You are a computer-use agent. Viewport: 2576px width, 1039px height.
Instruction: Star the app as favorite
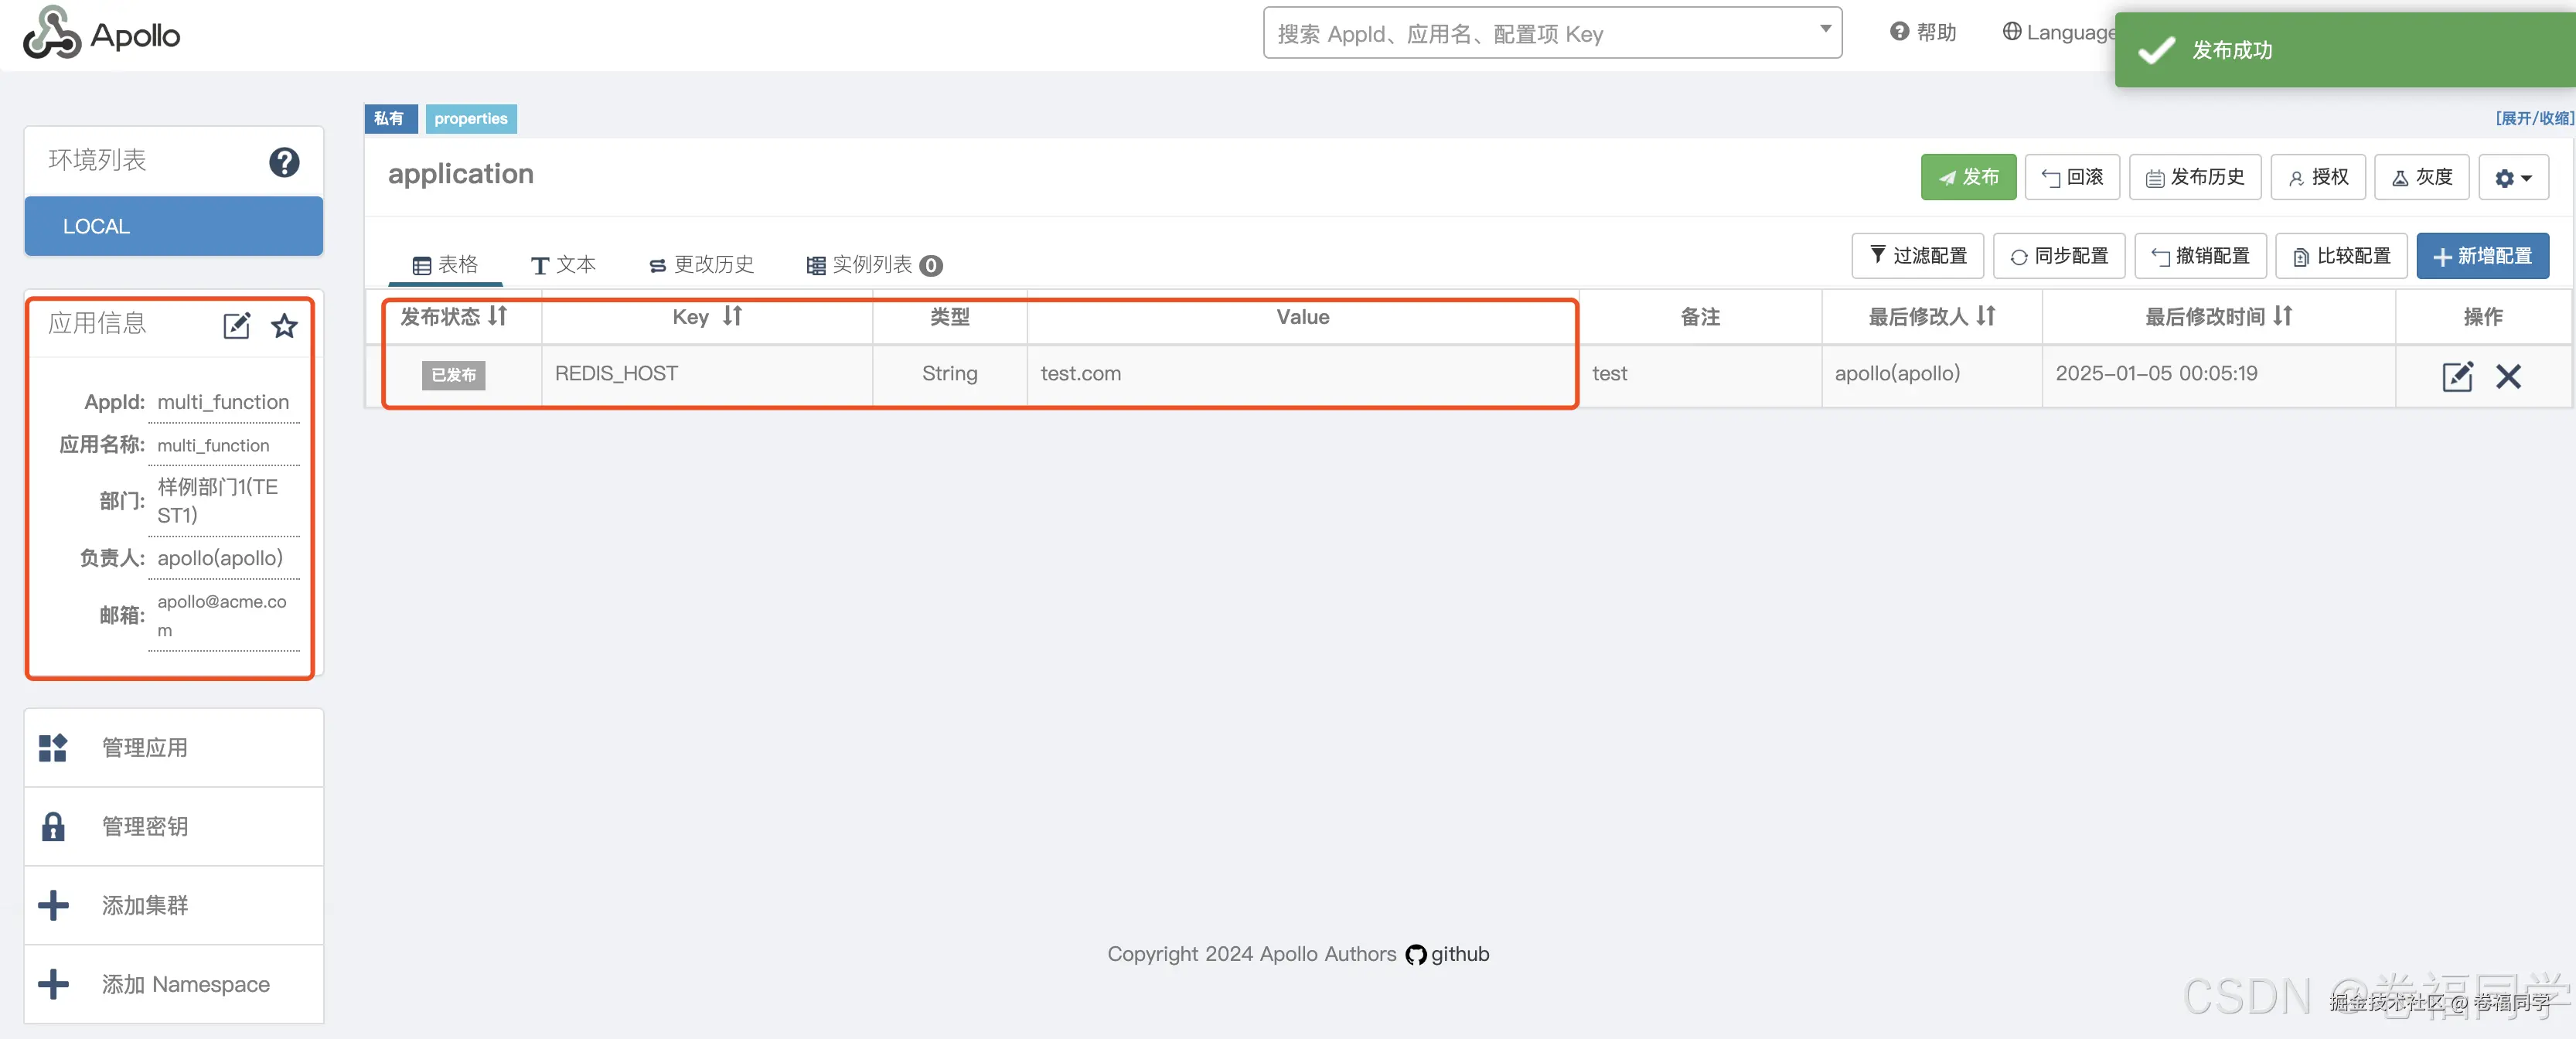285,325
